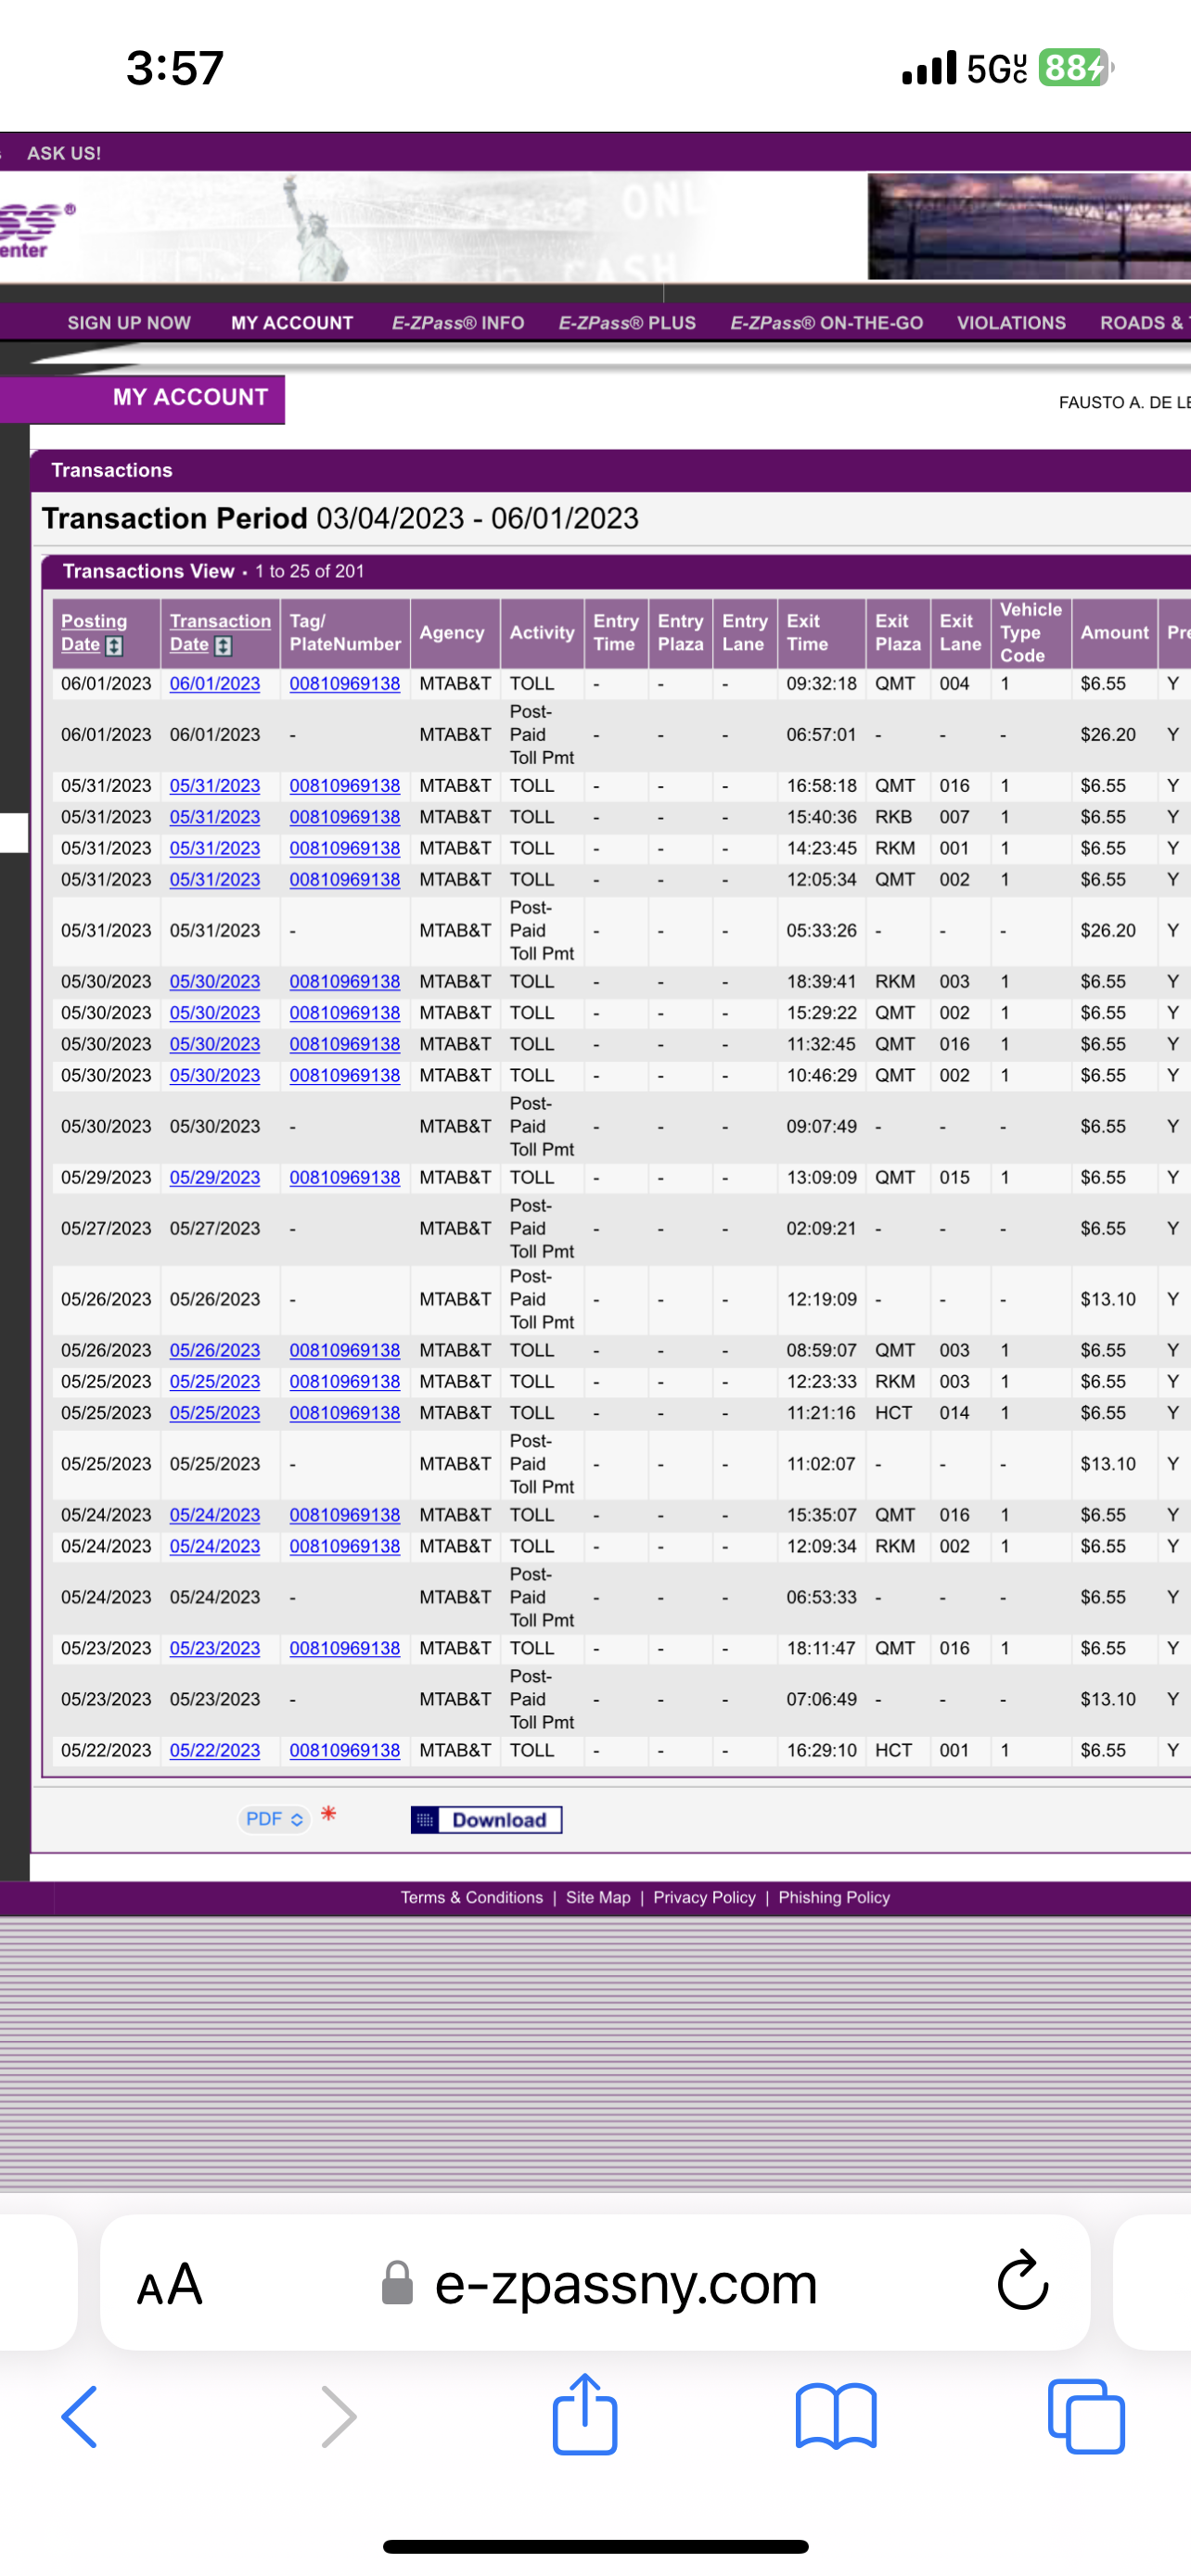Tap the MY ACCOUNT page heading tab

(142, 398)
